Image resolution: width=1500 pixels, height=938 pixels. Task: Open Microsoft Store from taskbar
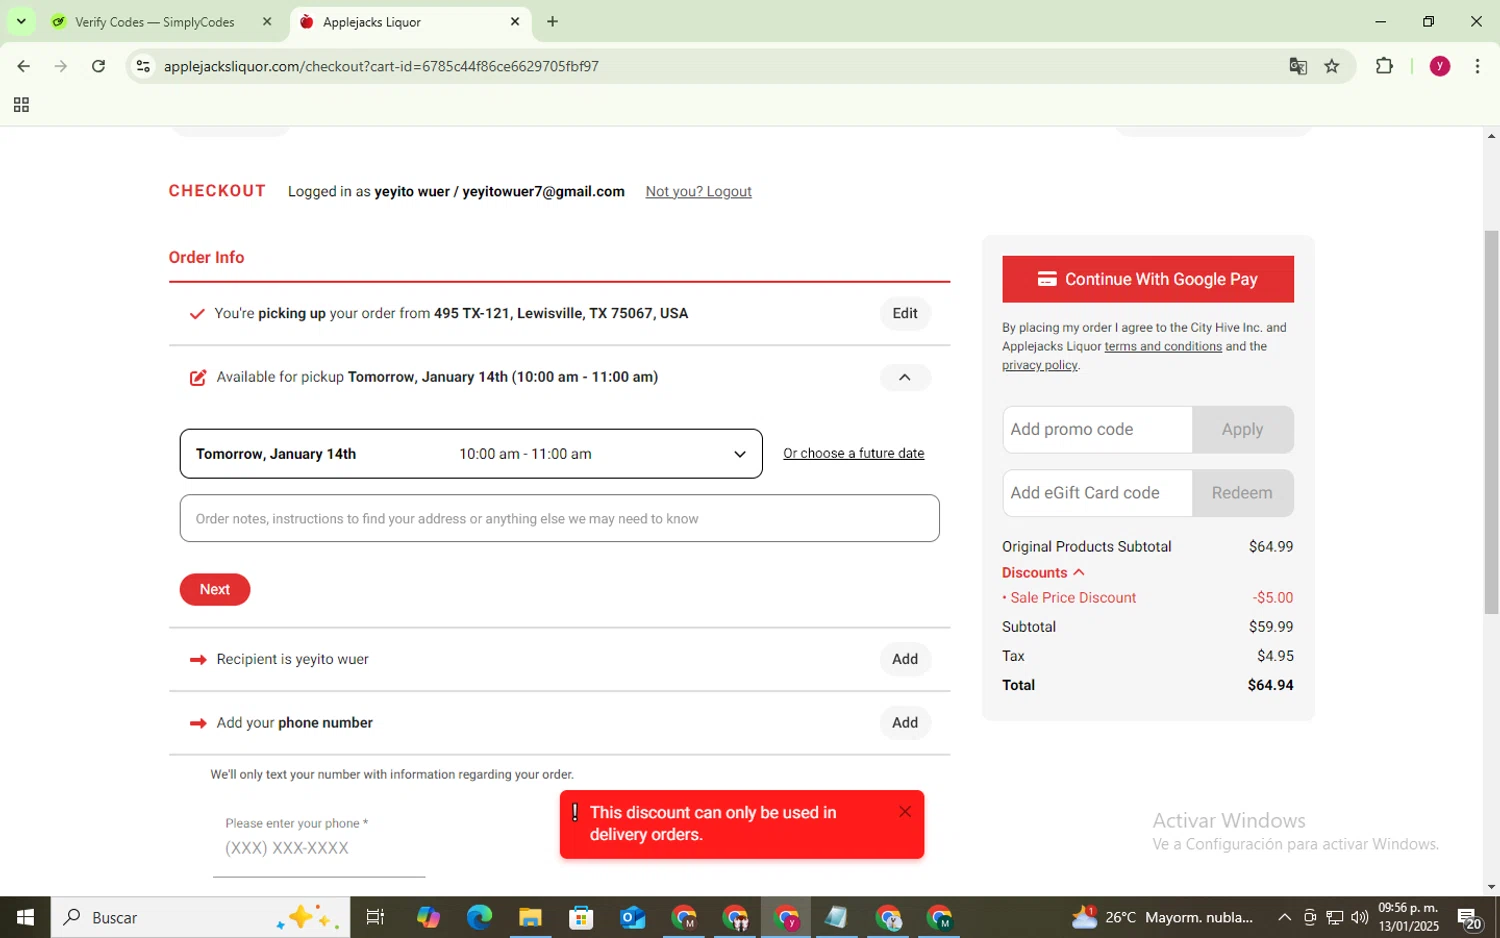581,917
